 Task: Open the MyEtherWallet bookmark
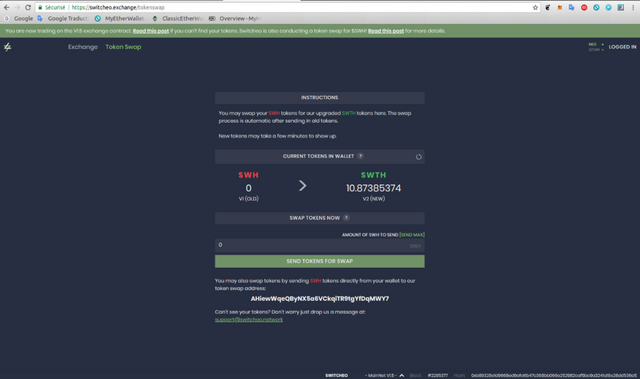[x=119, y=18]
